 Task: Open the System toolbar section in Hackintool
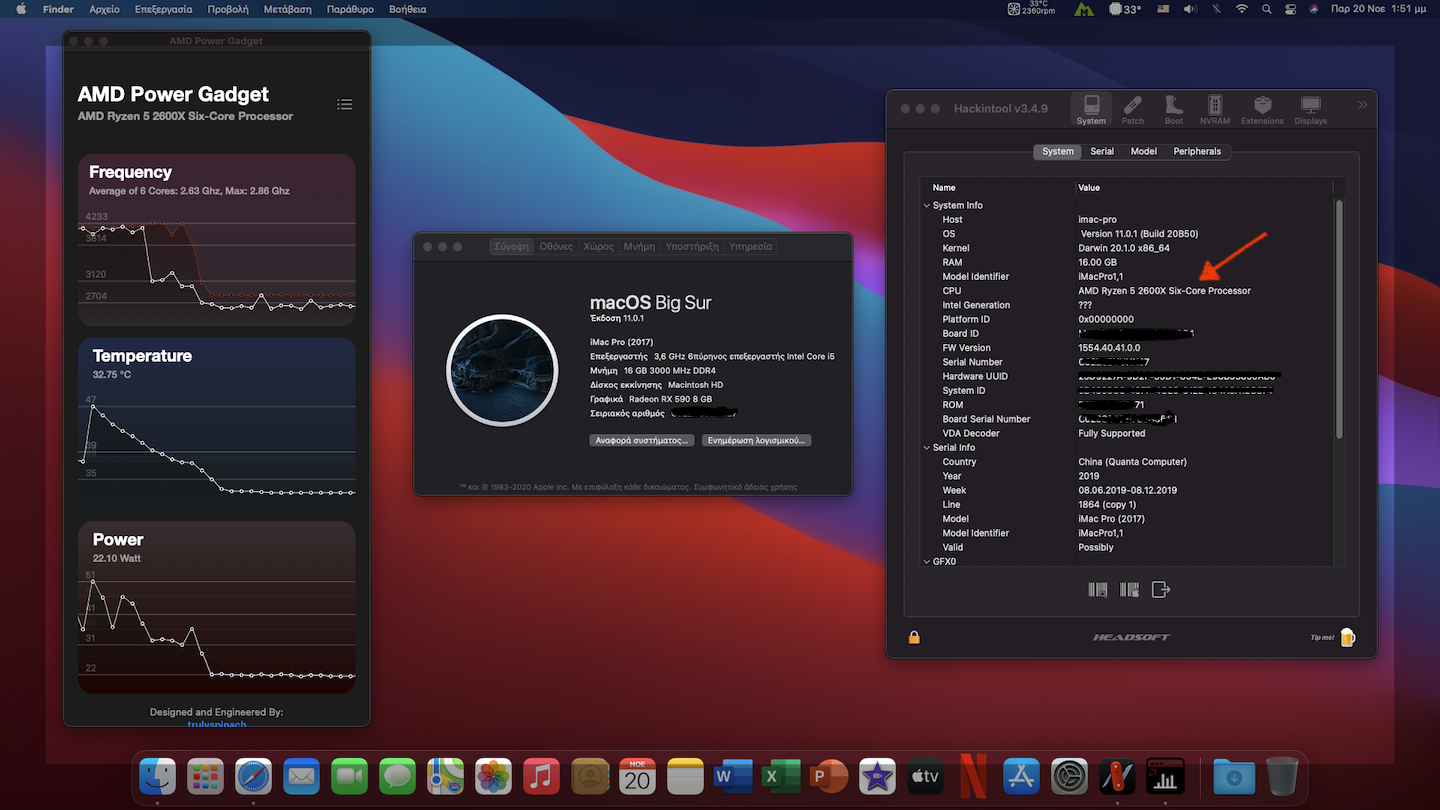[x=1091, y=110]
